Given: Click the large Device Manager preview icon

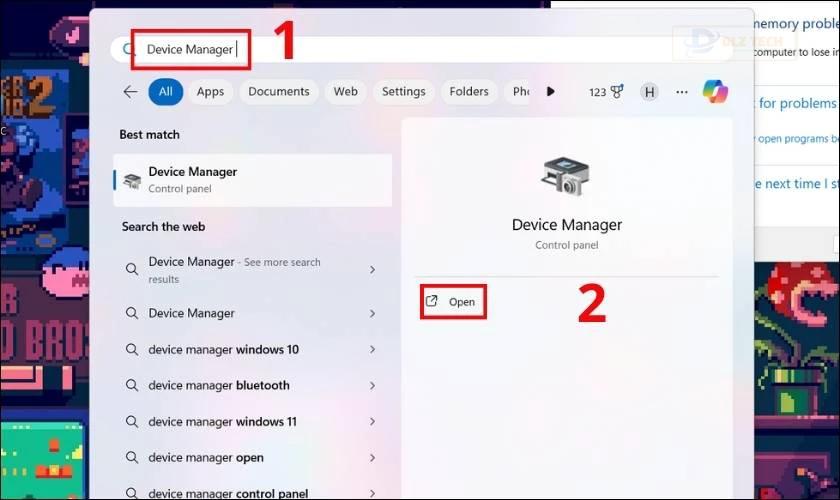Looking at the screenshot, I should click(566, 176).
